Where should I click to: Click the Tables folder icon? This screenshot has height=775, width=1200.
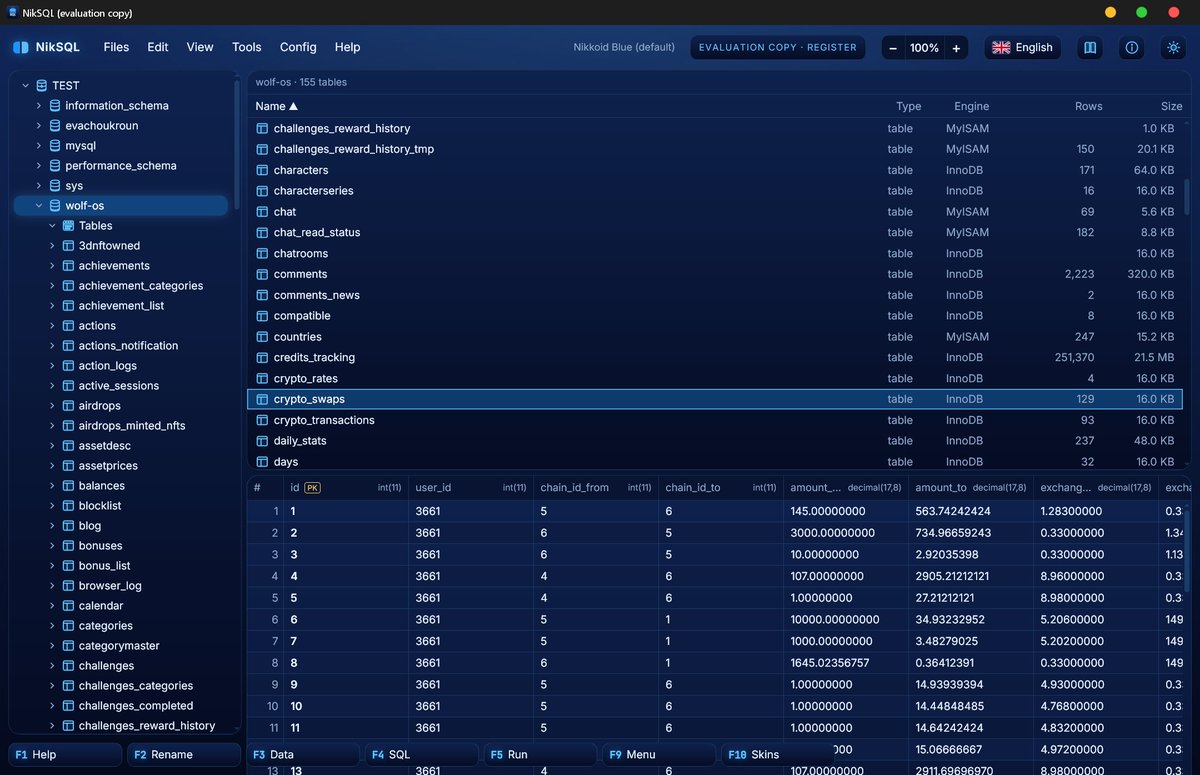point(68,226)
